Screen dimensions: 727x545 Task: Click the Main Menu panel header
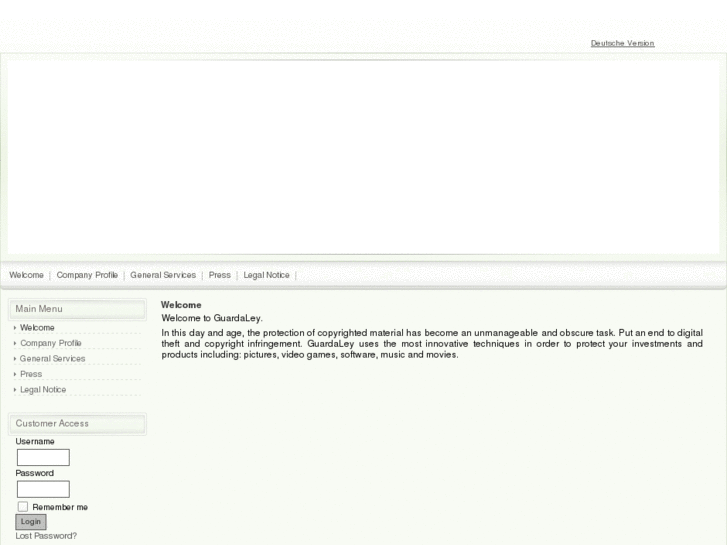77,309
